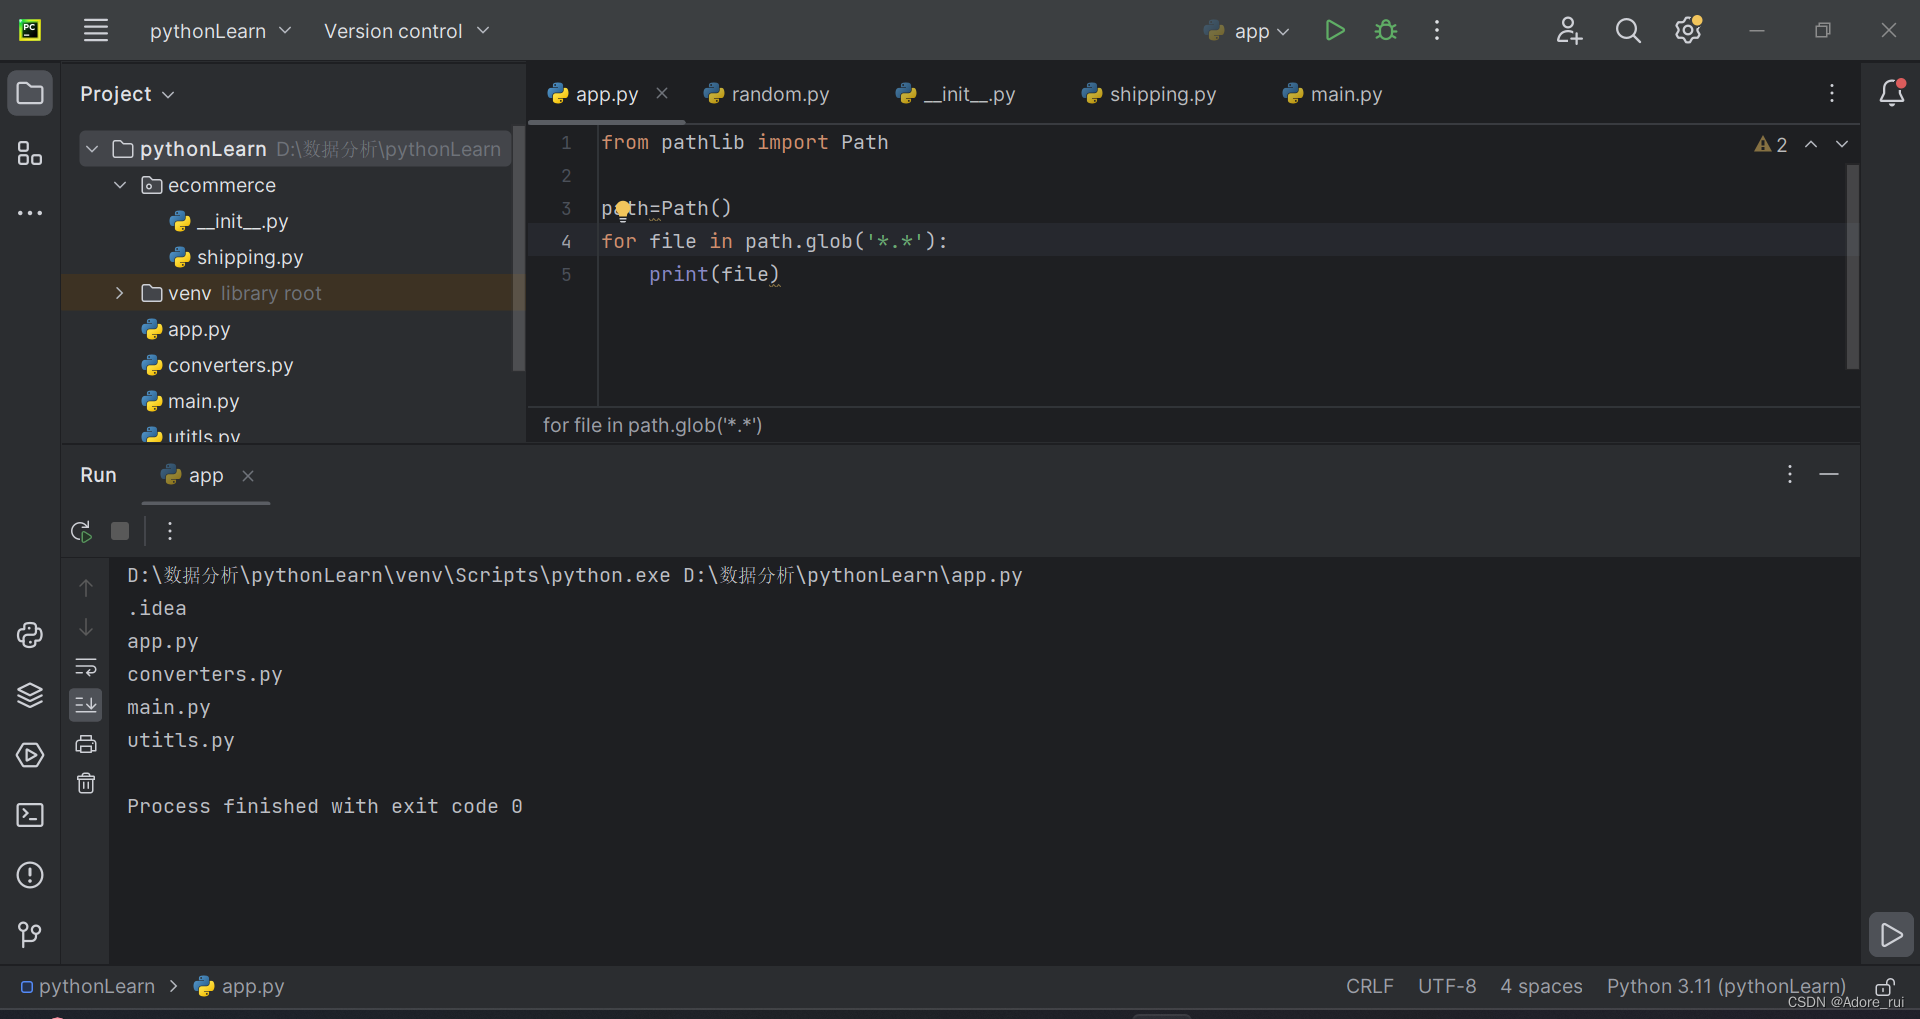Screen dimensions: 1920x1019
Task: Start debugging with the bug icon
Action: (1385, 30)
